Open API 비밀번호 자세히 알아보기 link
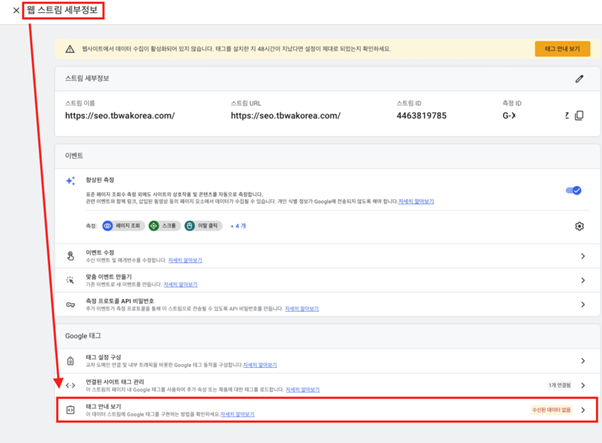Screen dimensions: 602x443 (x=302, y=309)
